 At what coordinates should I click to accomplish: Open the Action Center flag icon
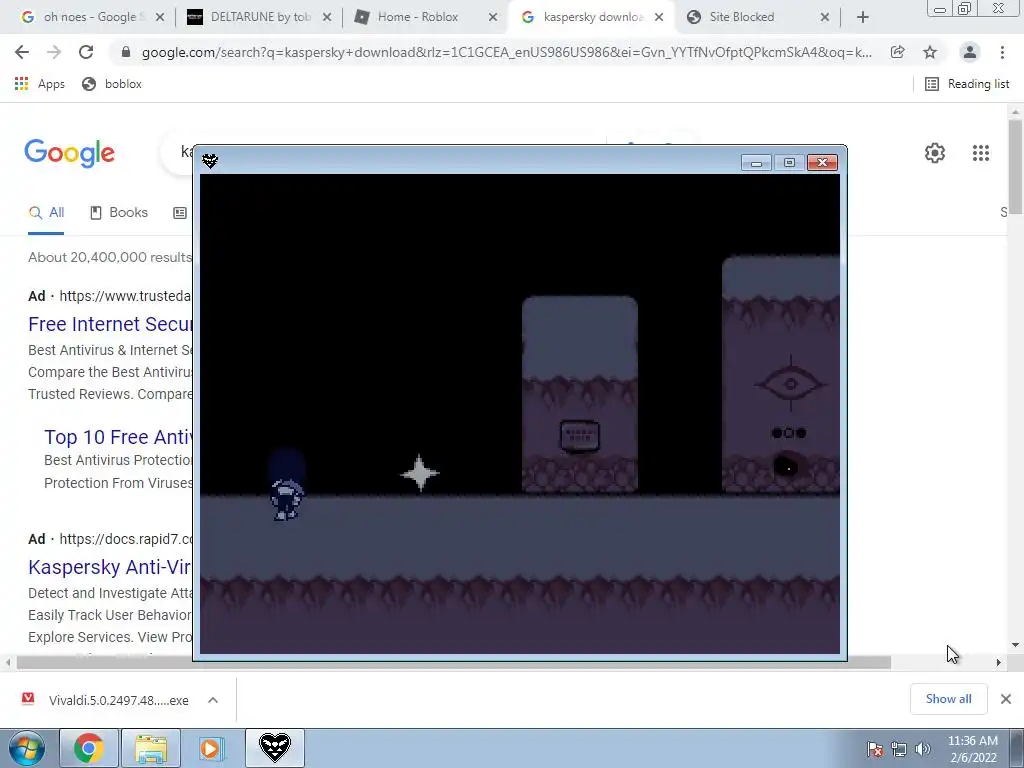click(874, 749)
